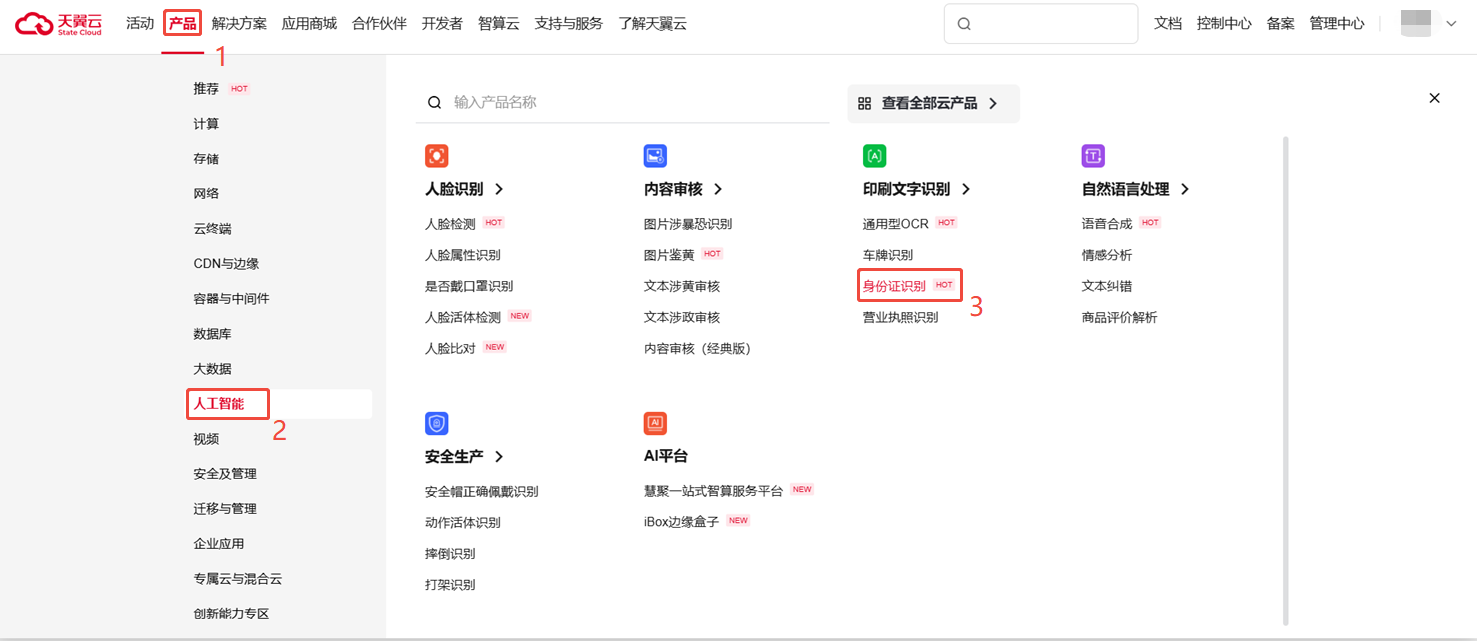Click the magnifier icon in top search box
The width and height of the screenshot is (1477, 641).
coord(964,24)
